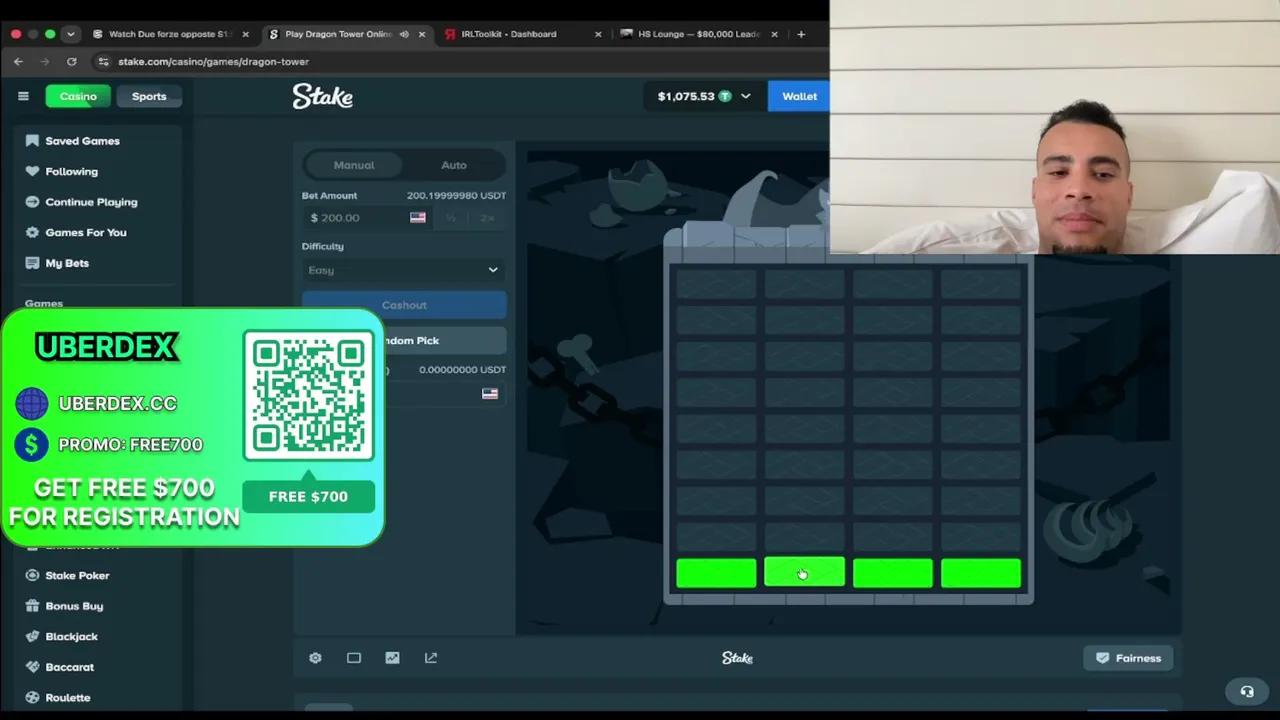Close the IRLToolkit Dashboard tab
Screen dimensions: 1280x720
(x=598, y=34)
